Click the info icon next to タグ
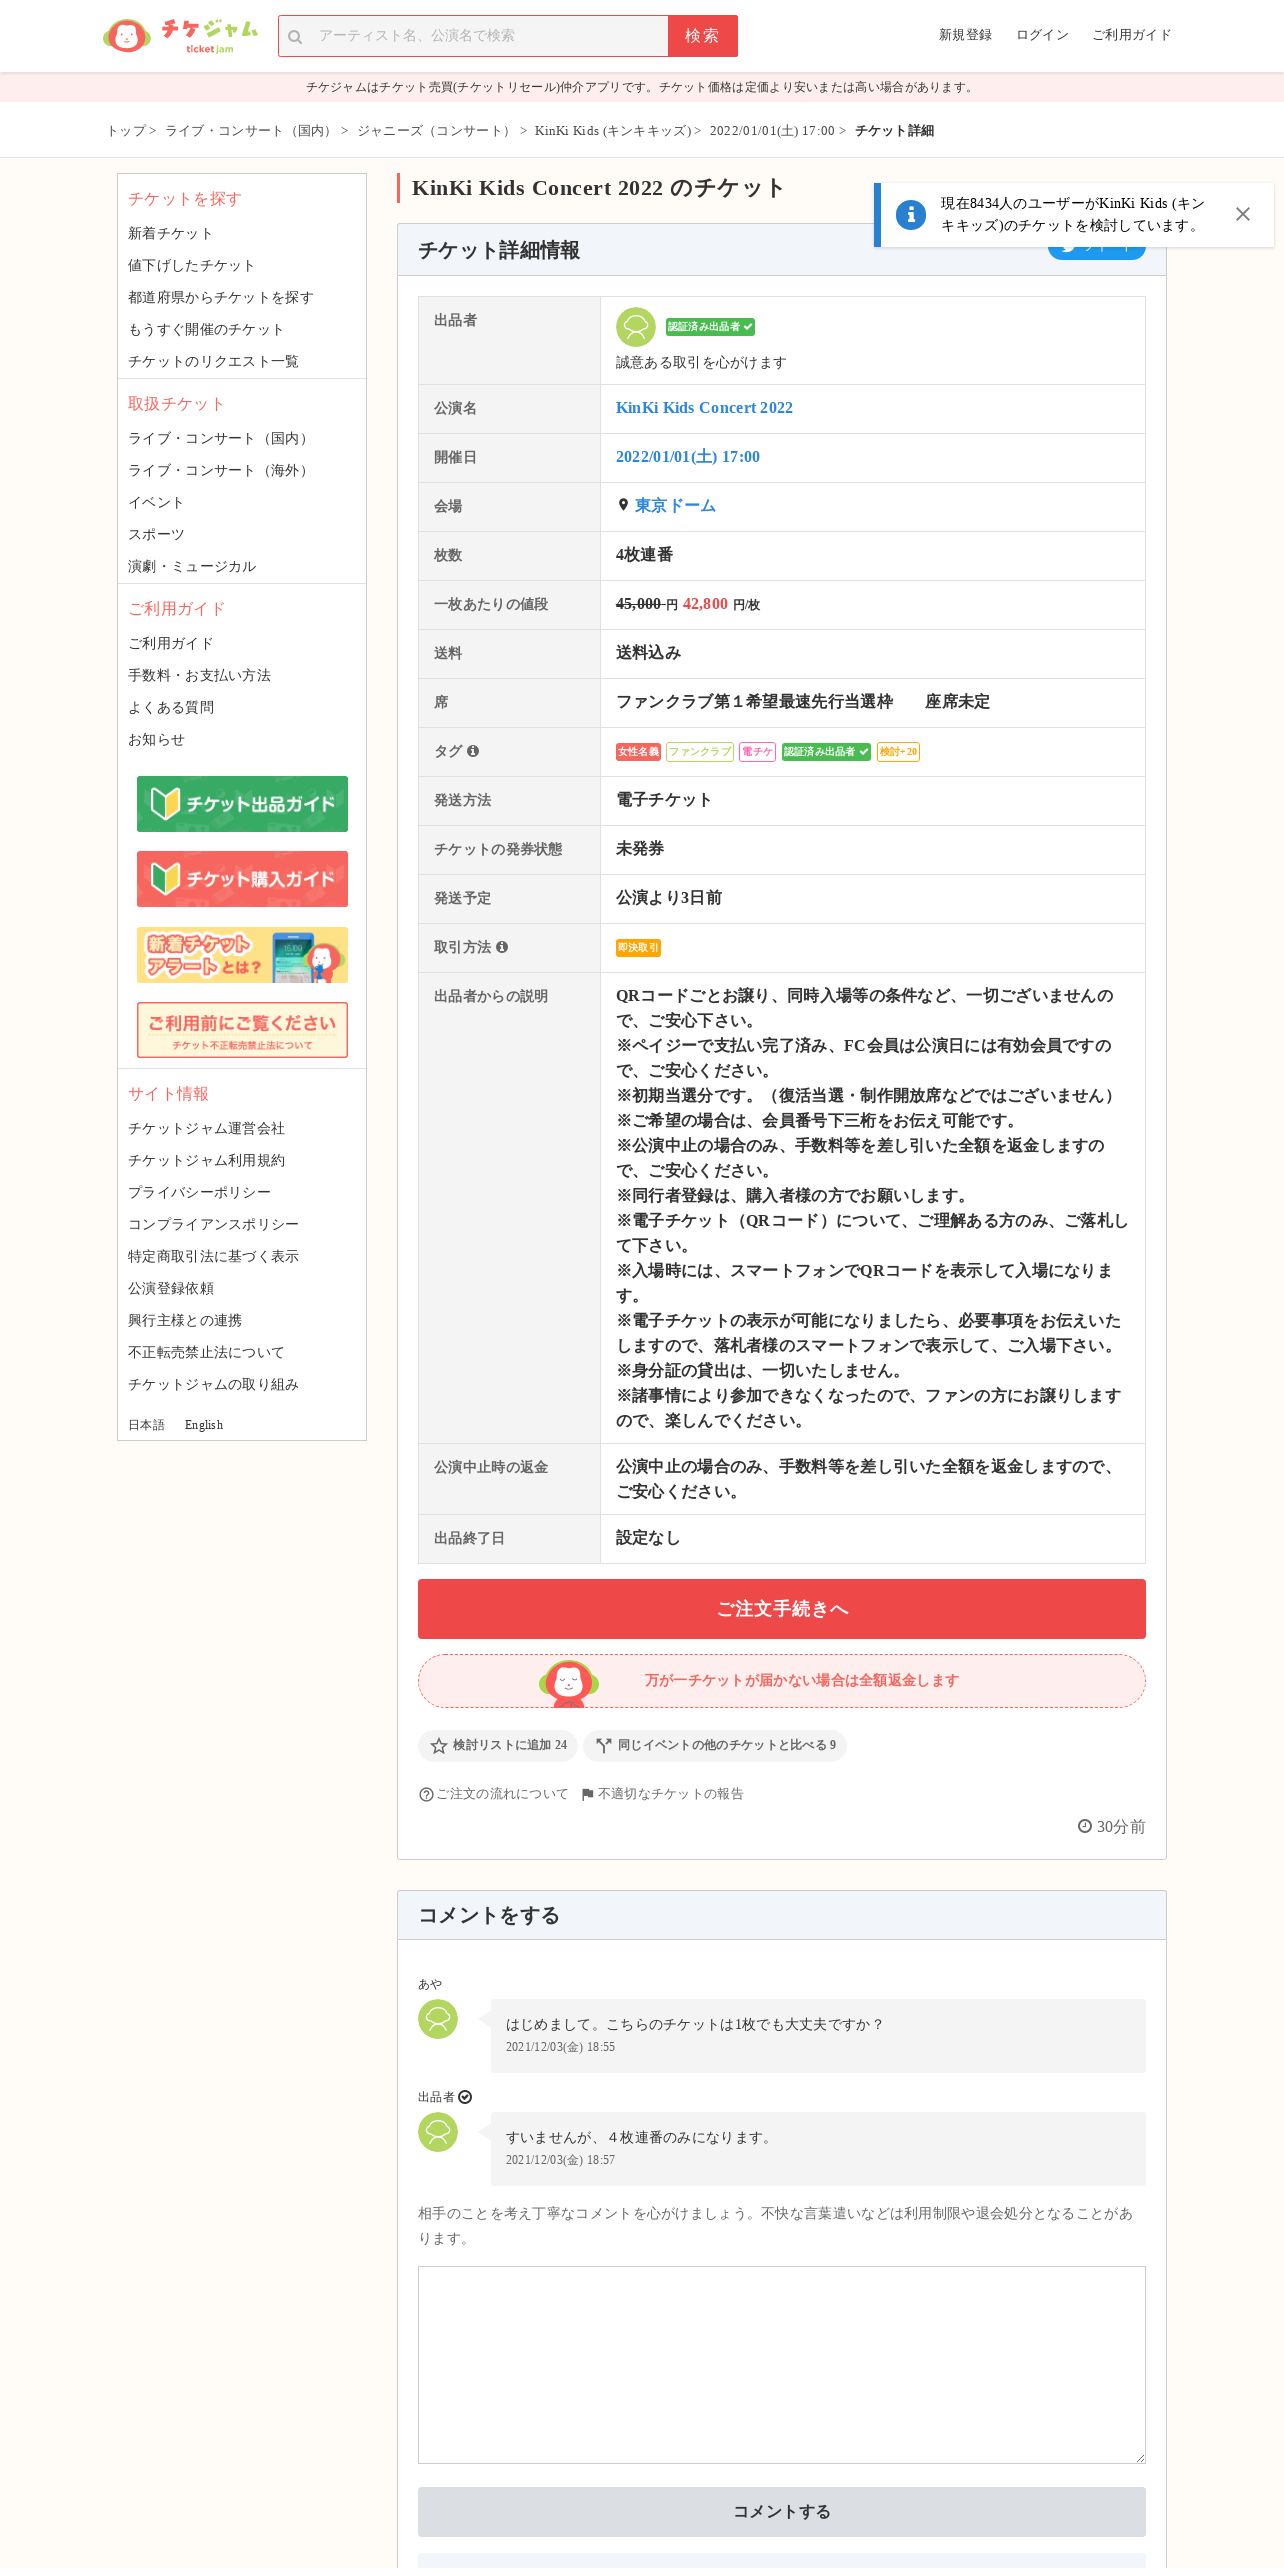This screenshot has height=2568, width=1284. 473,751
